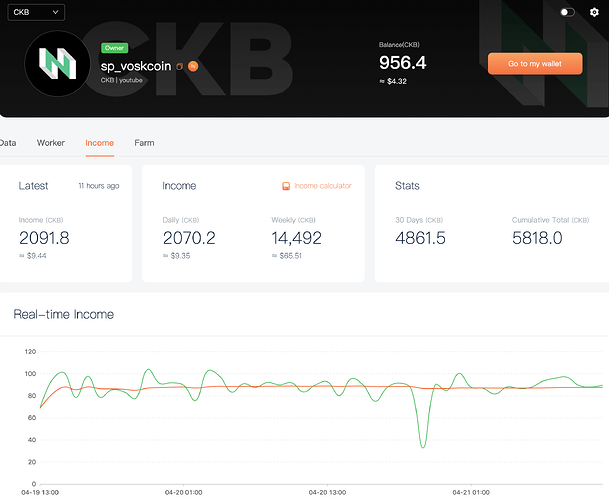The width and height of the screenshot is (609, 500).
Task: Open the CKB coin dropdown
Action: click(x=36, y=12)
